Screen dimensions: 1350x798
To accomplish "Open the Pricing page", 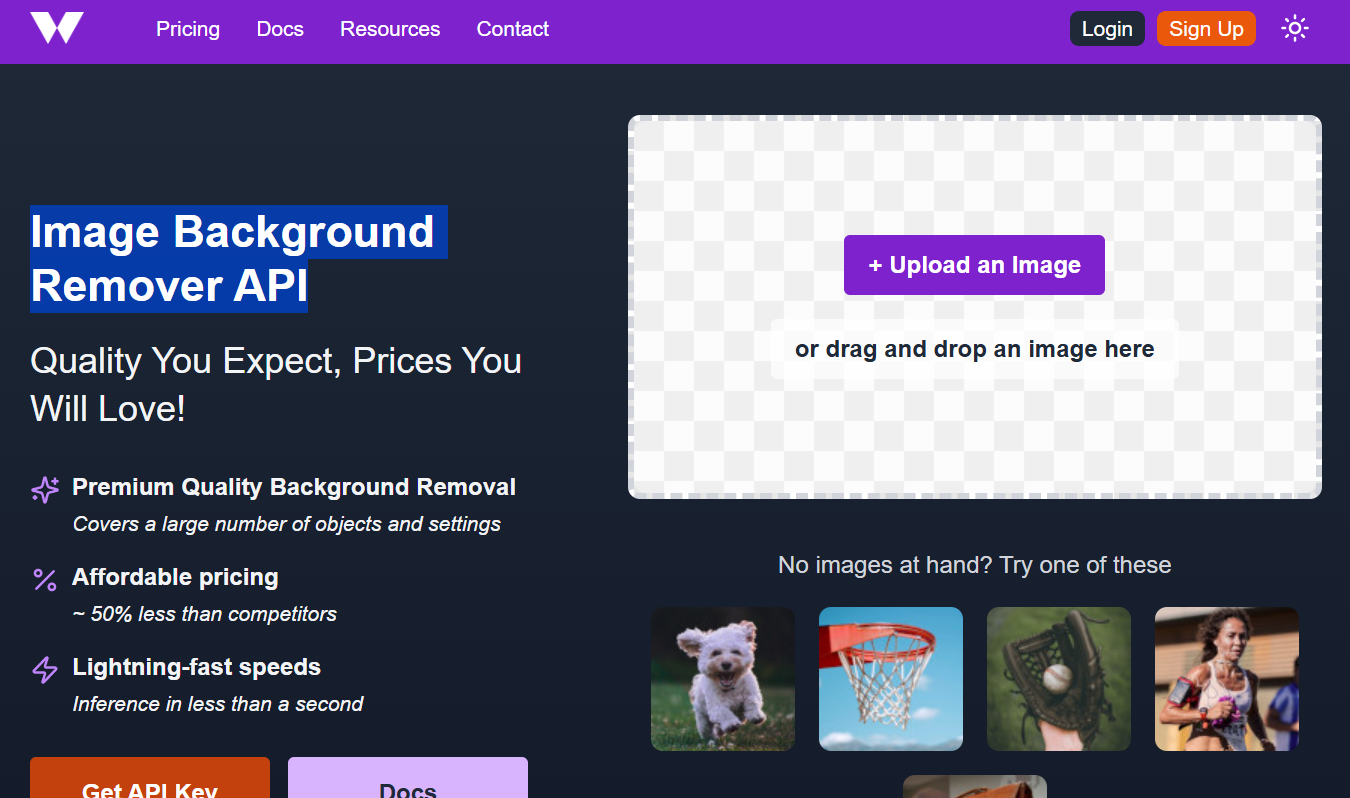I will coord(187,29).
